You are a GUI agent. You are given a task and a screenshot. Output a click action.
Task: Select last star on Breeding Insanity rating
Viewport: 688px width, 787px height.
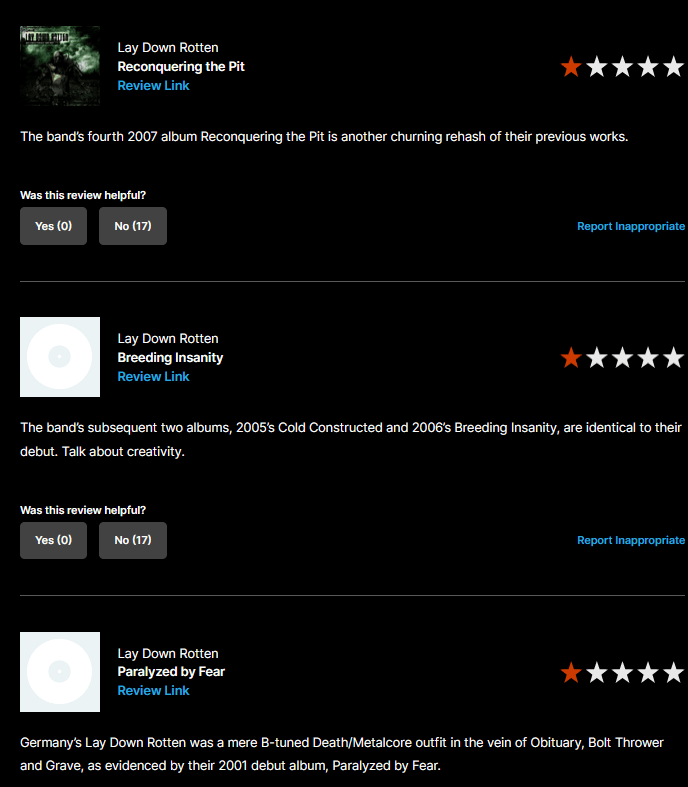pyautogui.click(x=673, y=358)
